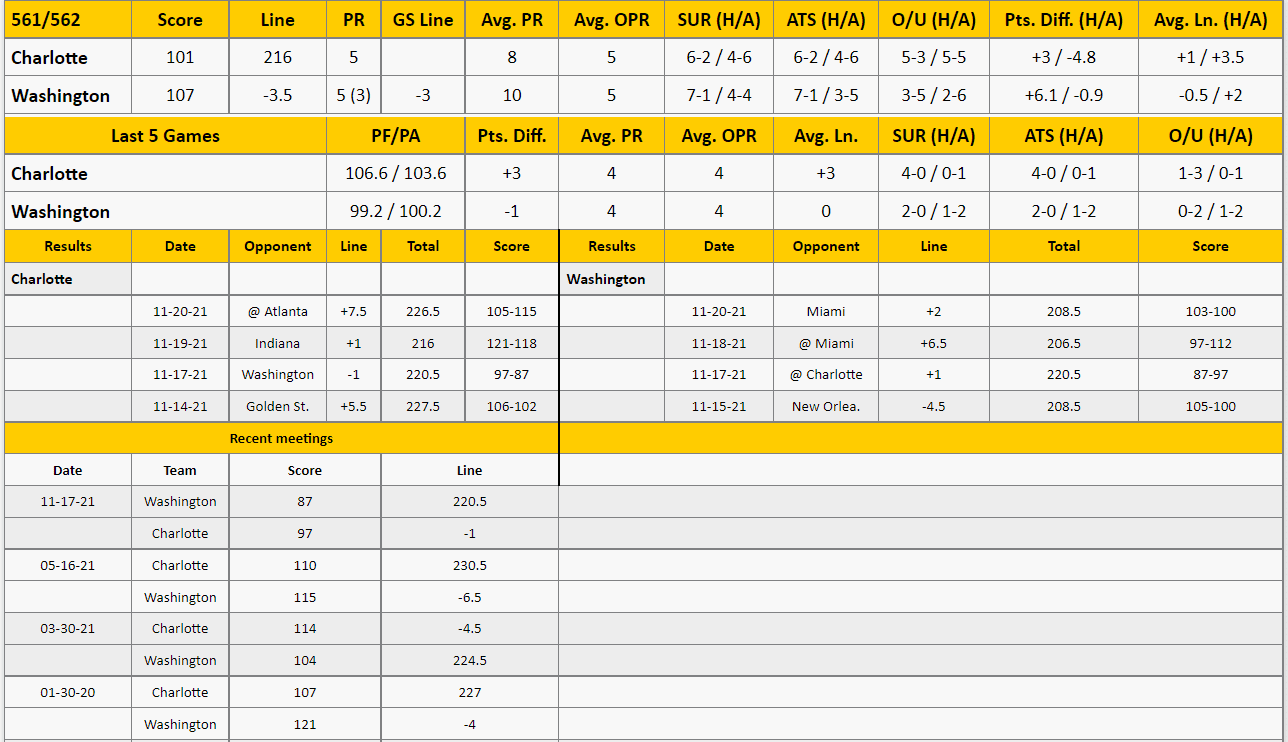Select the Washington results label cell

pyautogui.click(x=612, y=279)
